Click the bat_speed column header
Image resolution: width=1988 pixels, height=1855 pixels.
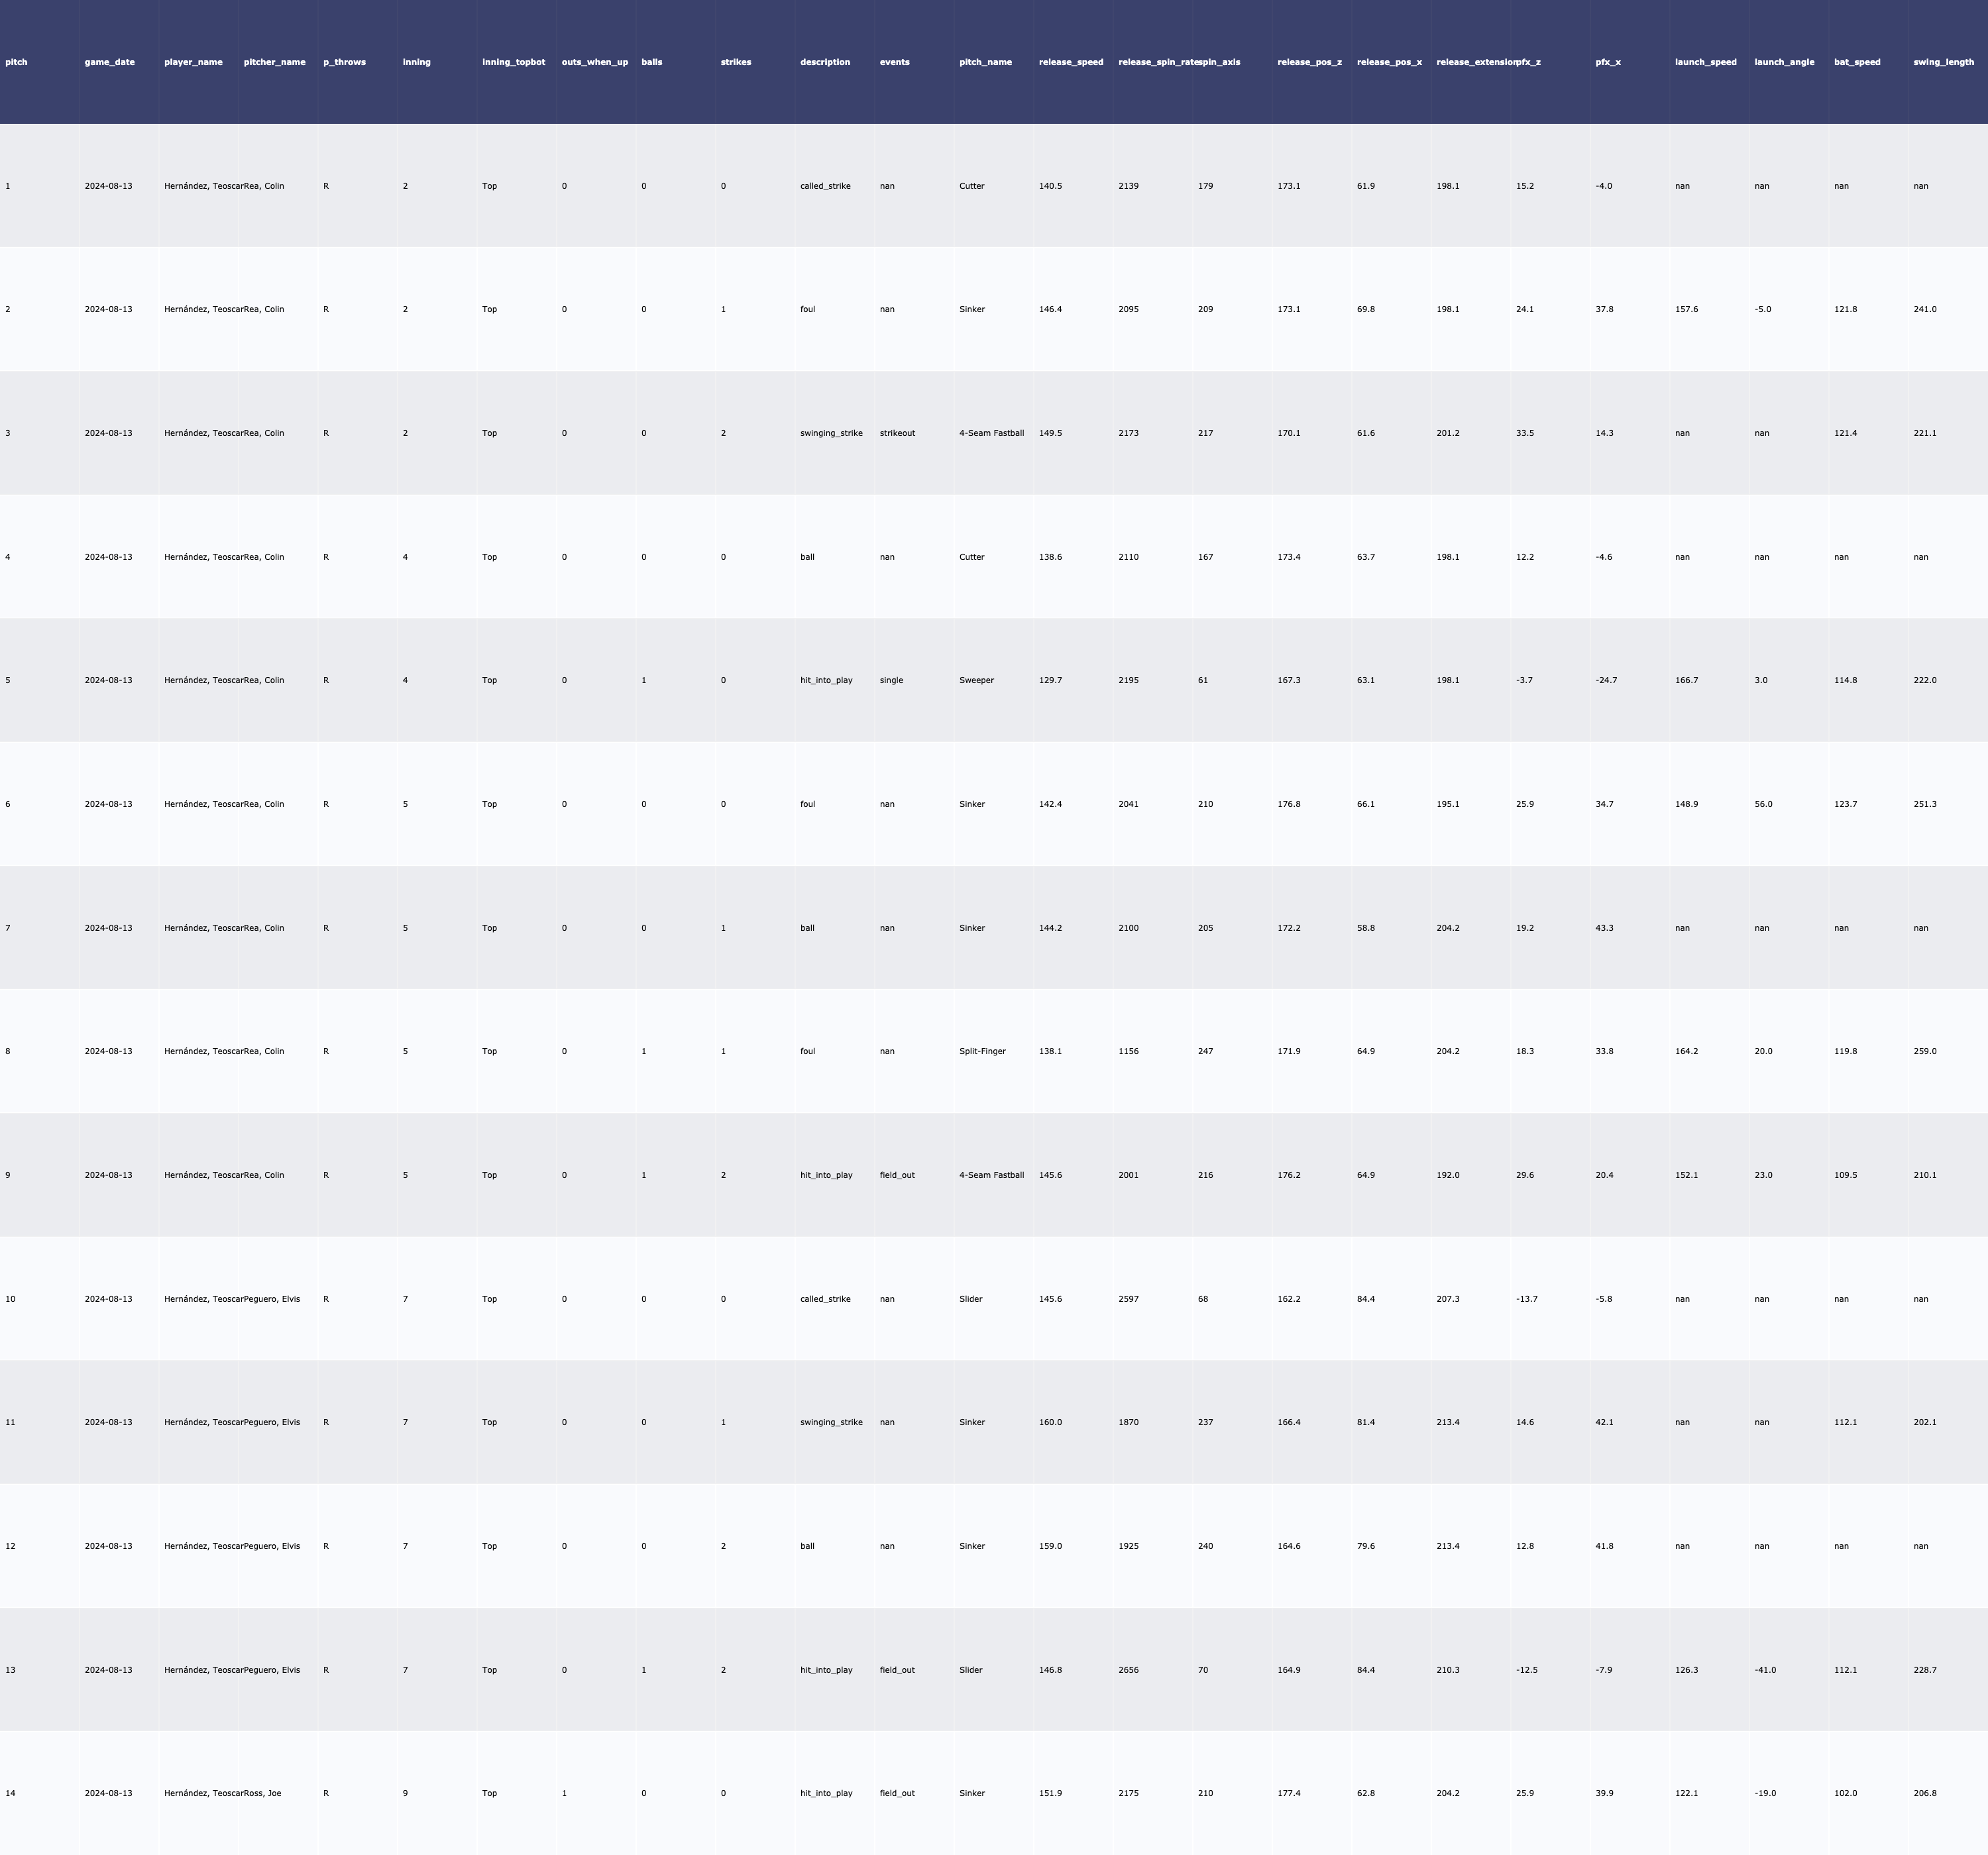pyautogui.click(x=1857, y=62)
